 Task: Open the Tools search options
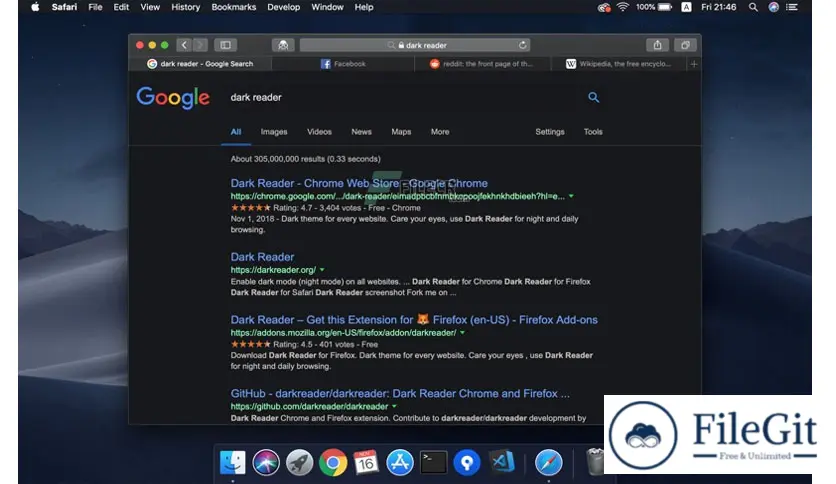(593, 132)
